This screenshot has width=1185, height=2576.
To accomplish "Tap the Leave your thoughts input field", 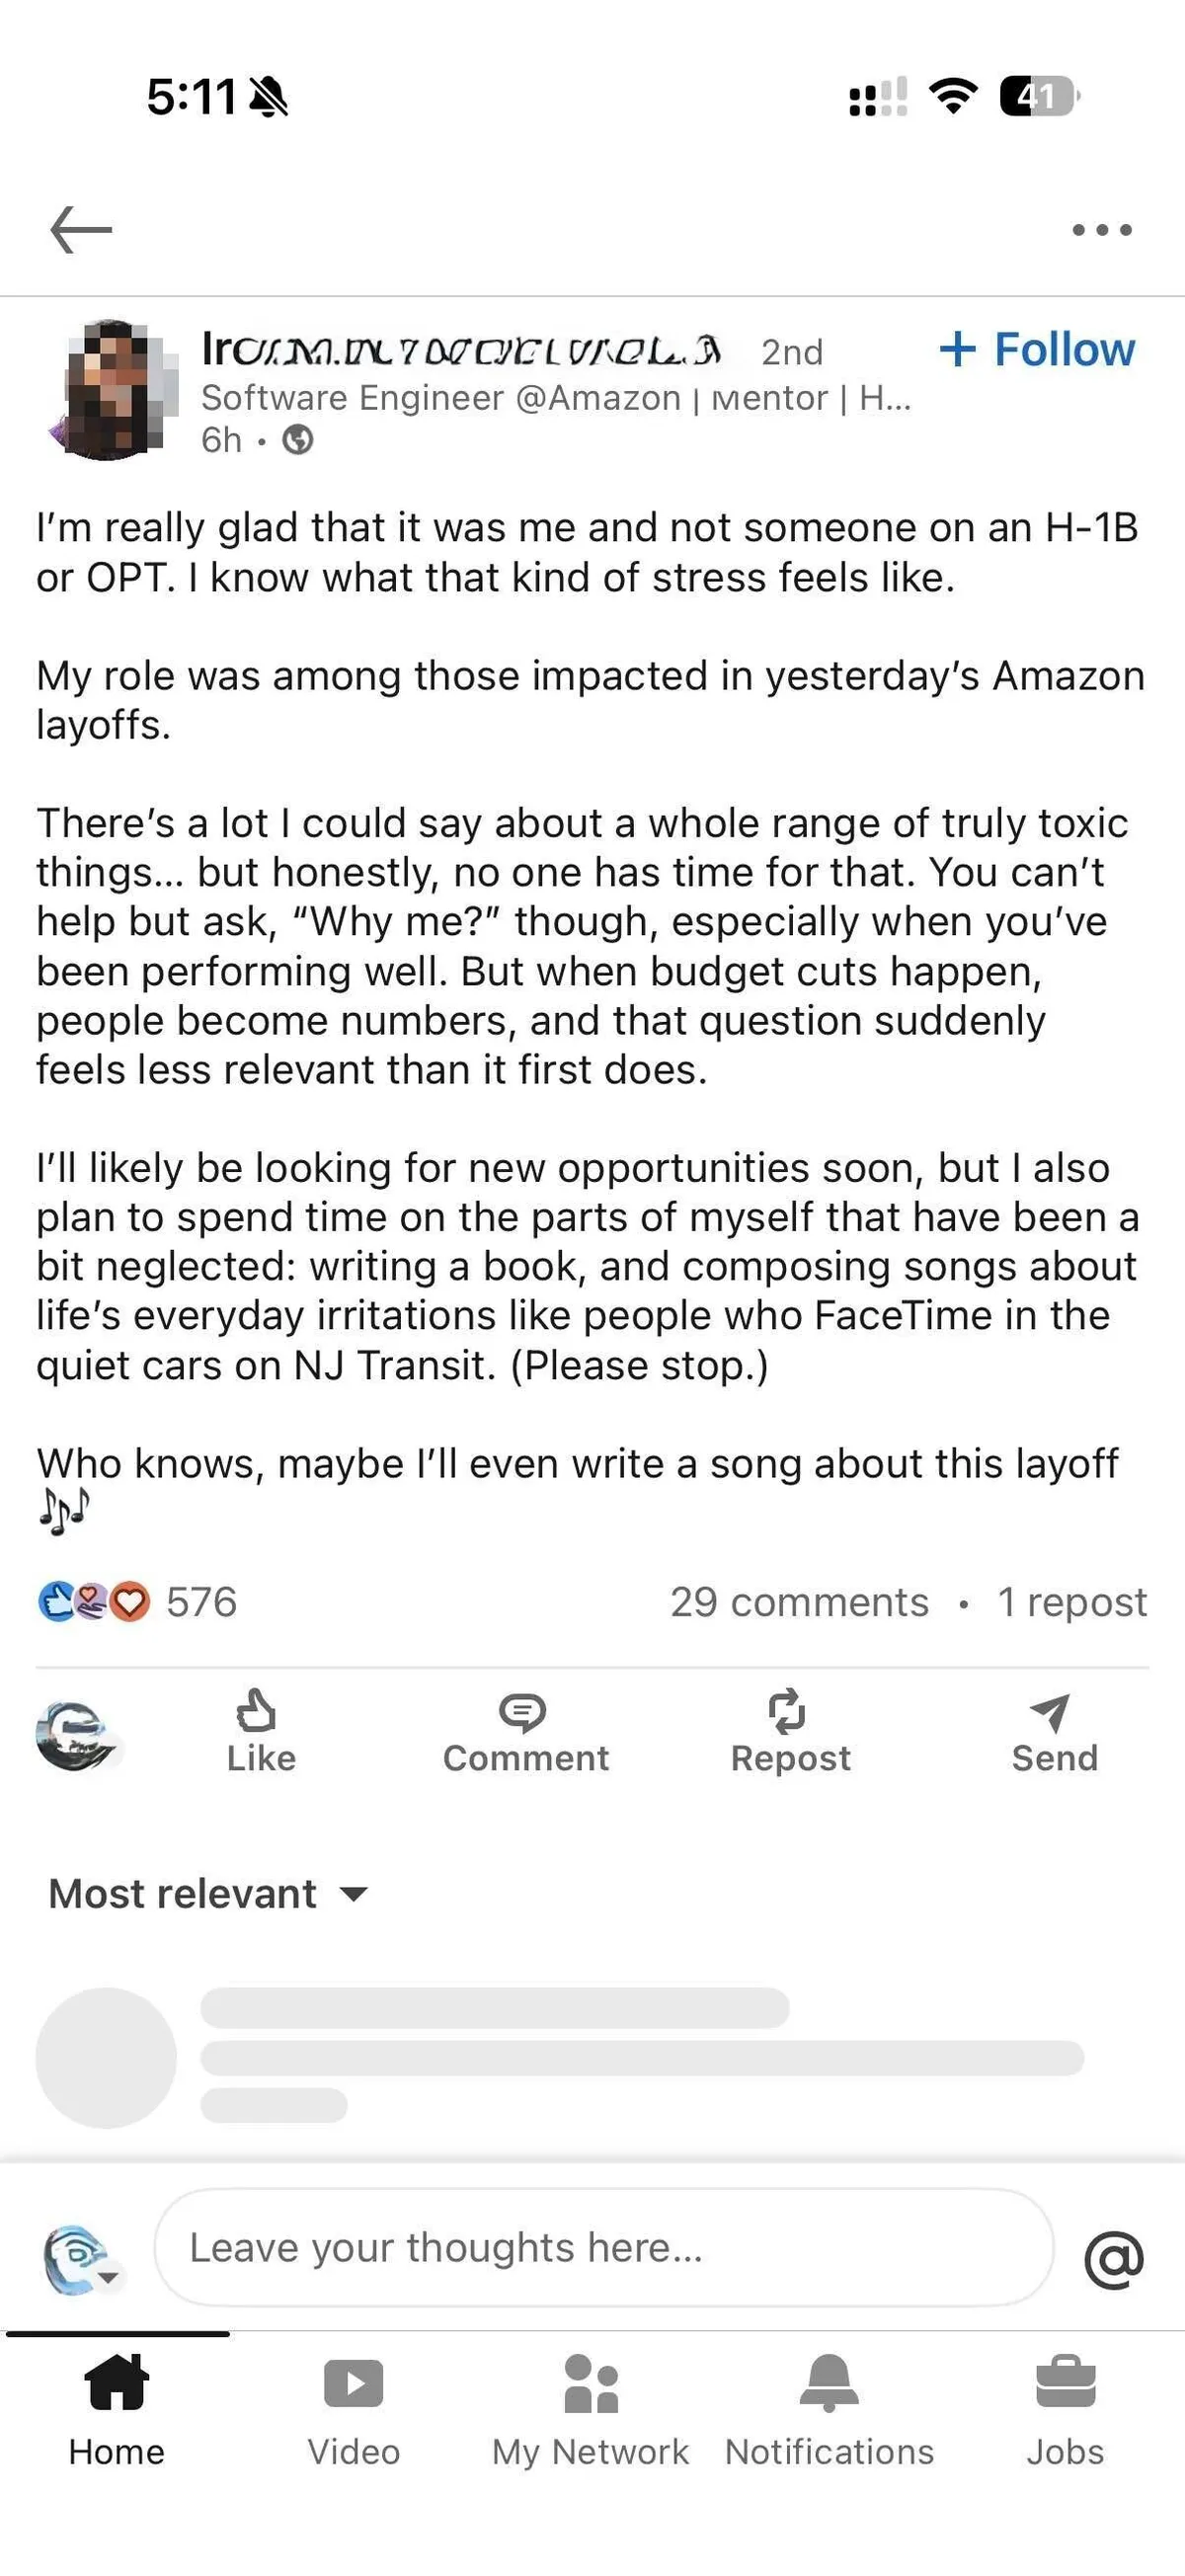I will point(604,2248).
